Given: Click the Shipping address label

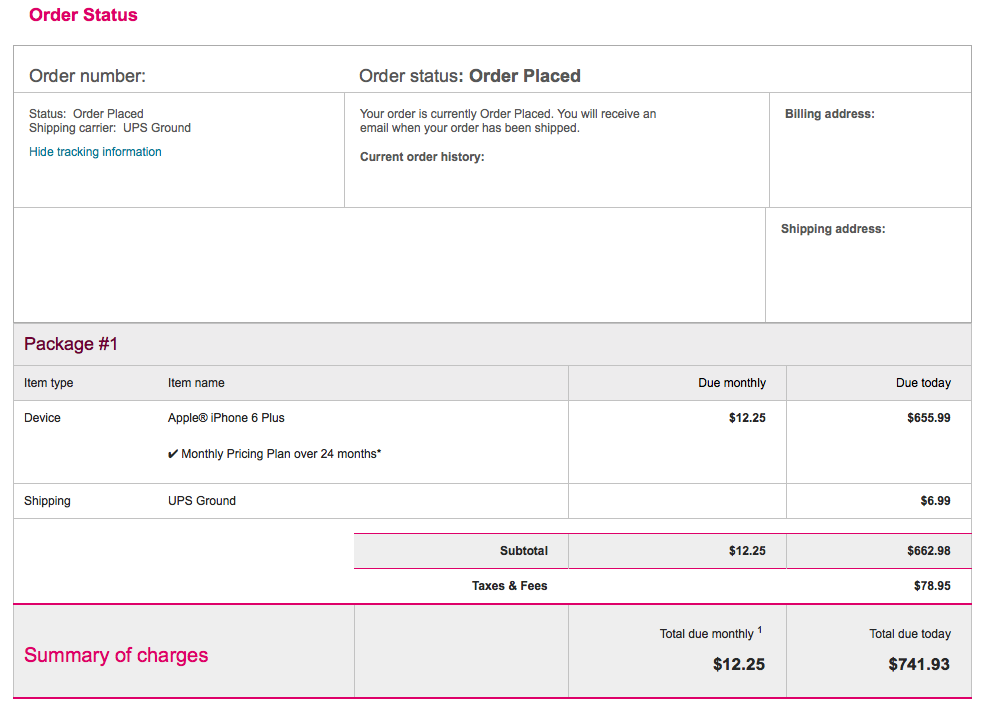Looking at the screenshot, I should [x=833, y=229].
